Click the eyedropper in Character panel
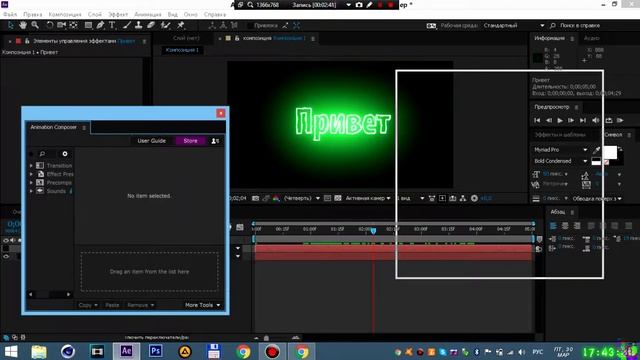 (596, 150)
